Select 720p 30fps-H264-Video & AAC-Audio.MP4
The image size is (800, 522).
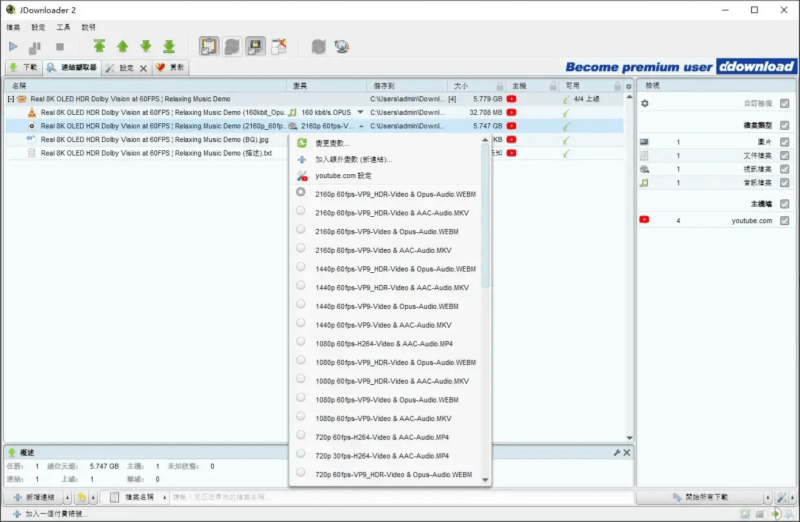(386, 456)
